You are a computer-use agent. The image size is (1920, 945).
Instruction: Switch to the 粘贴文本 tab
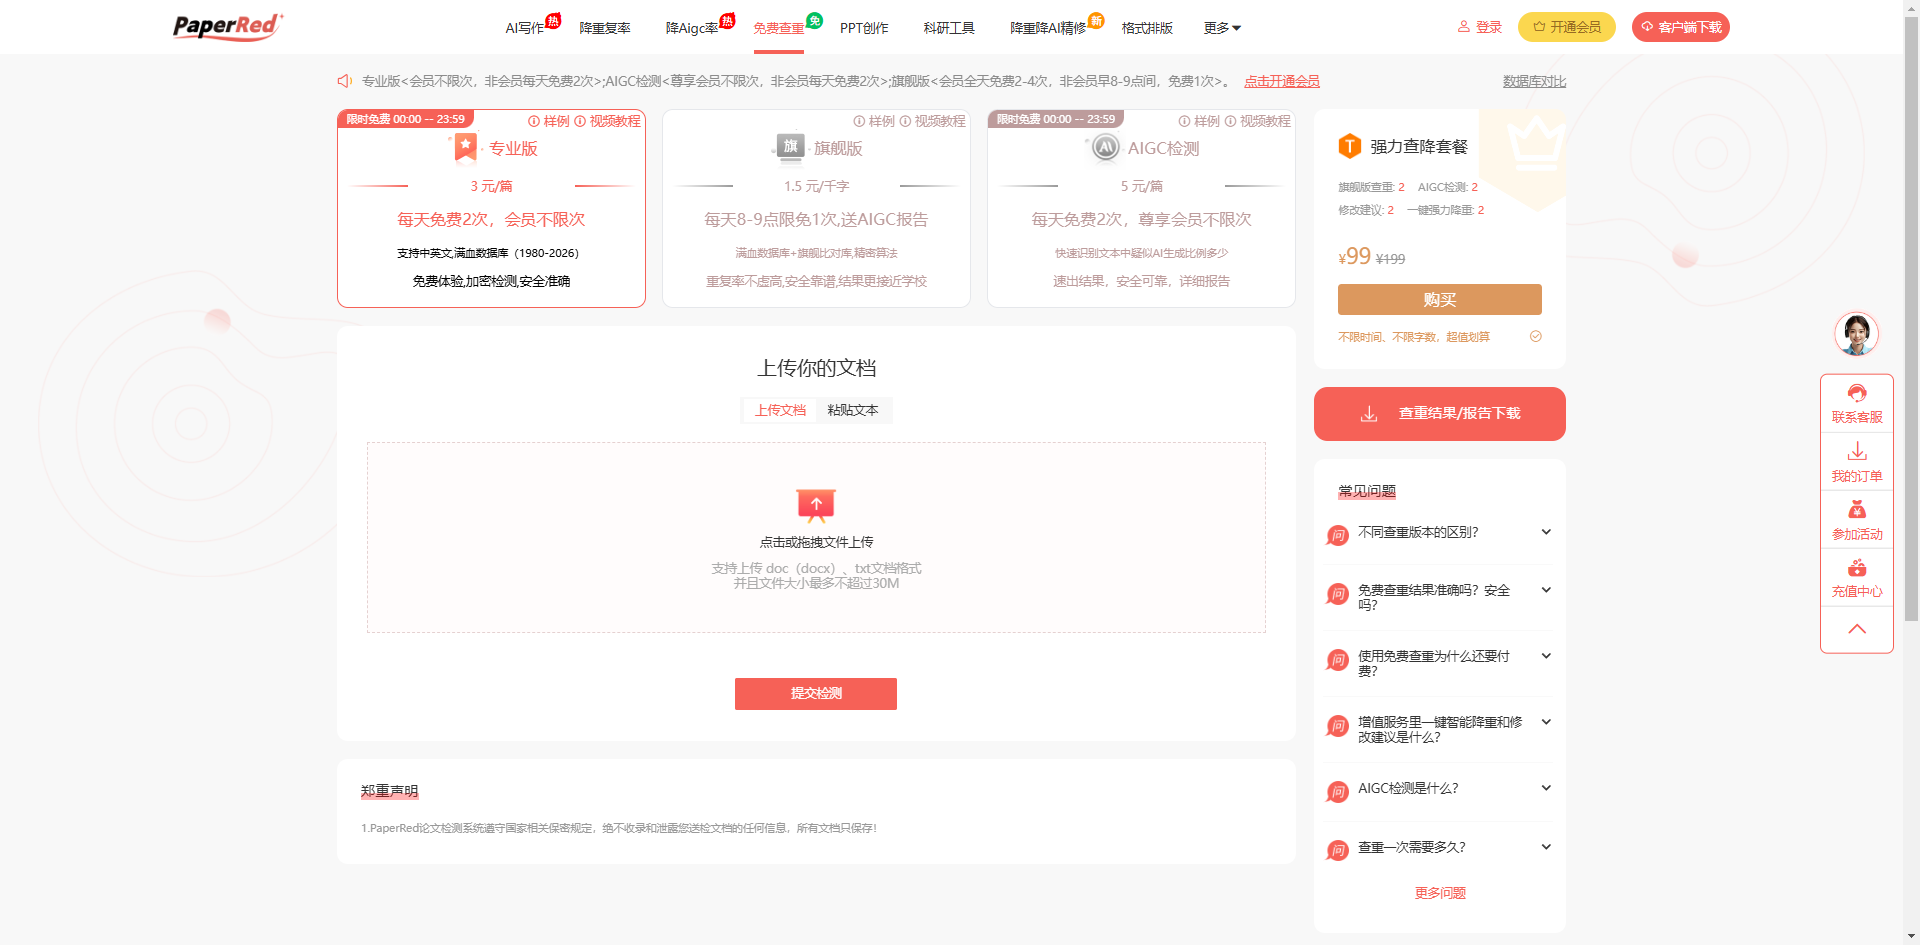[853, 410]
